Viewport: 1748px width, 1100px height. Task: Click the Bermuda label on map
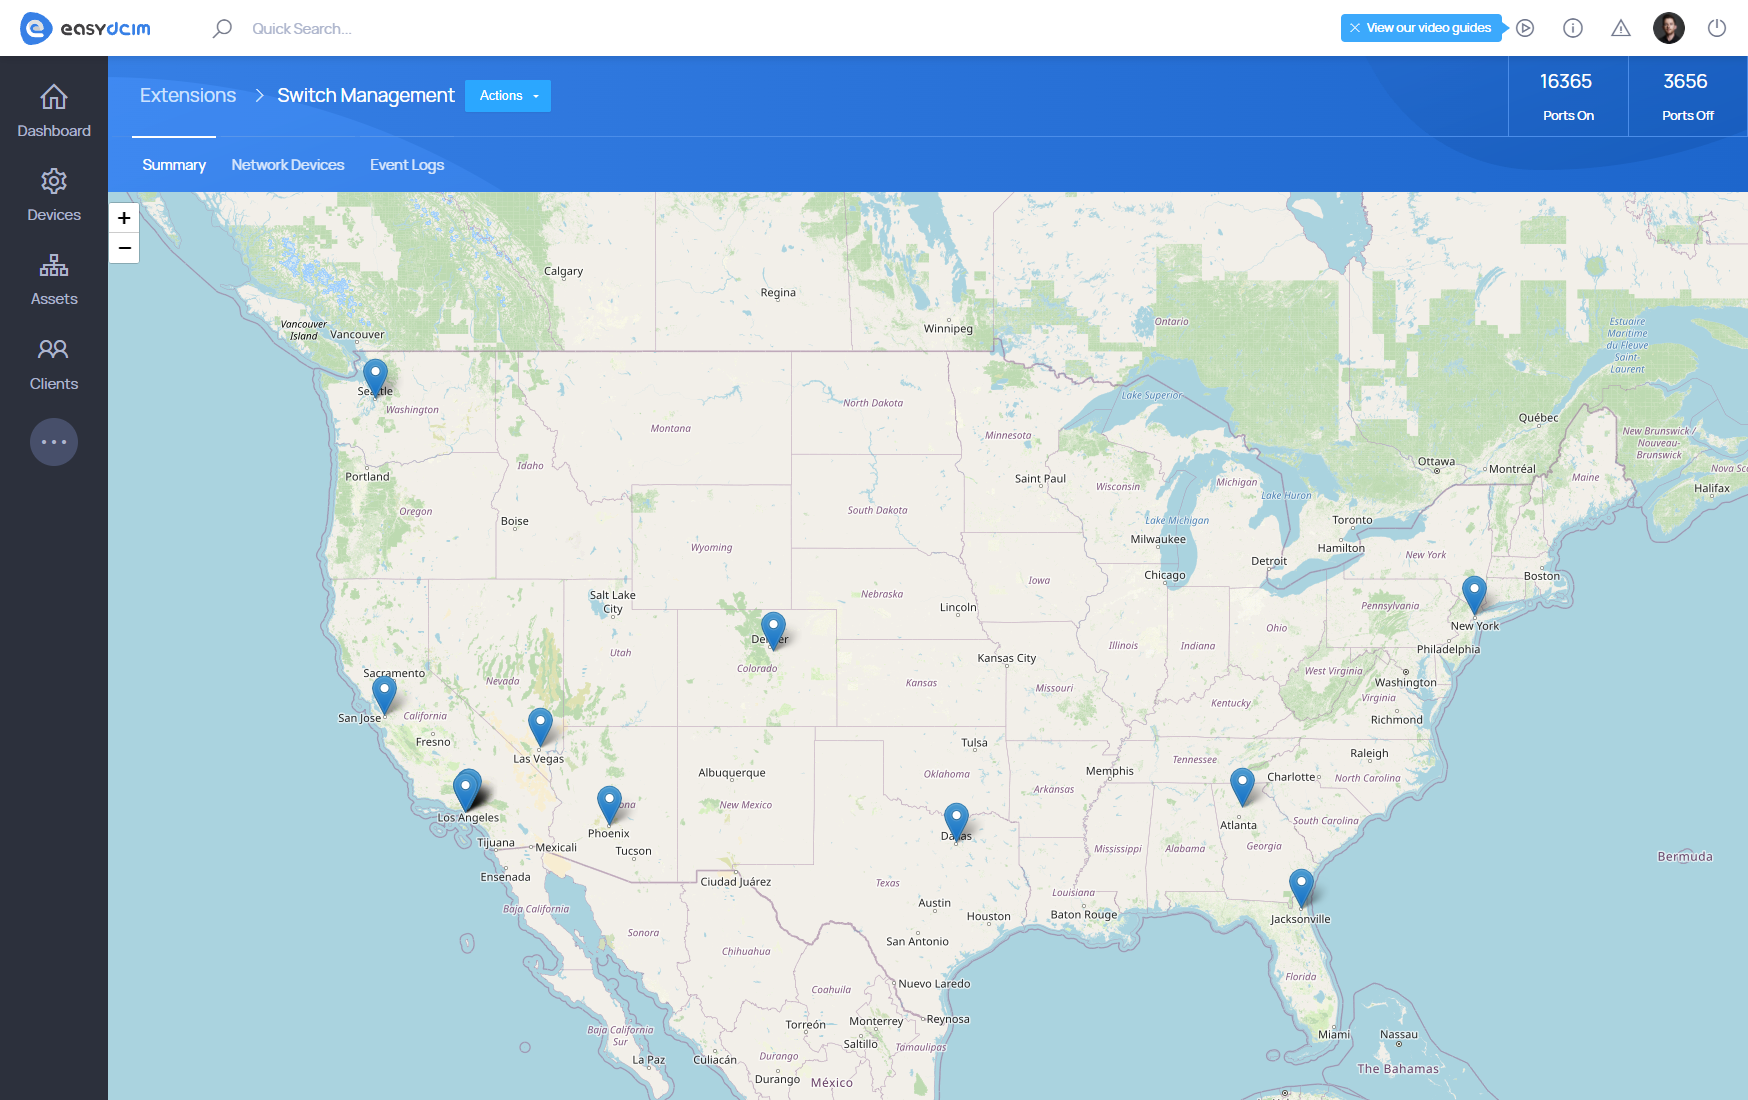pyautogui.click(x=1685, y=857)
